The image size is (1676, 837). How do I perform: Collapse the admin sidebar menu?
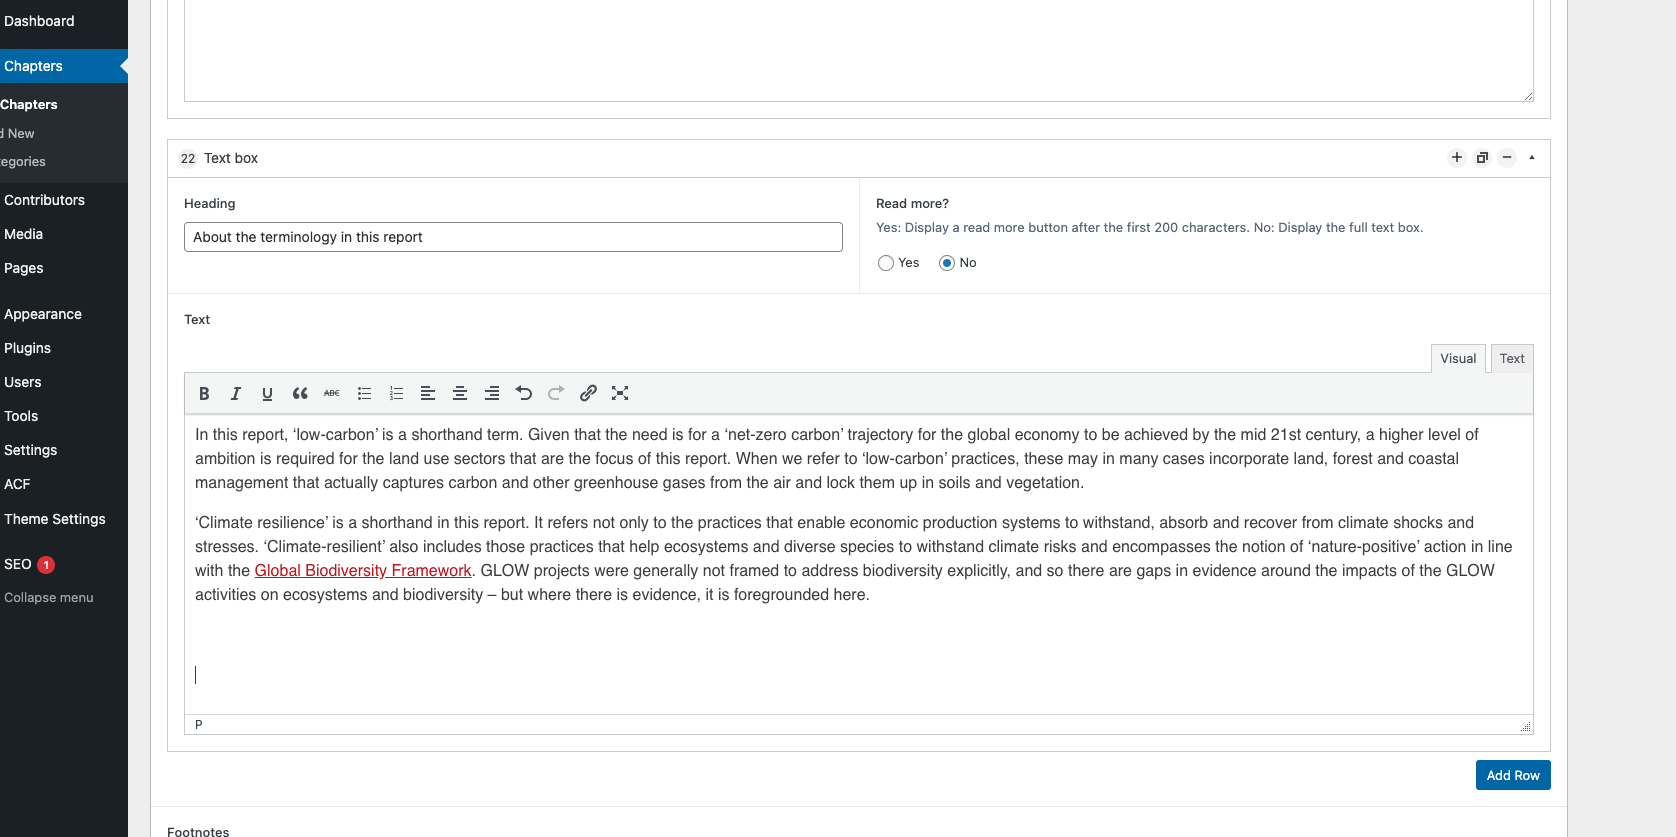pos(48,598)
